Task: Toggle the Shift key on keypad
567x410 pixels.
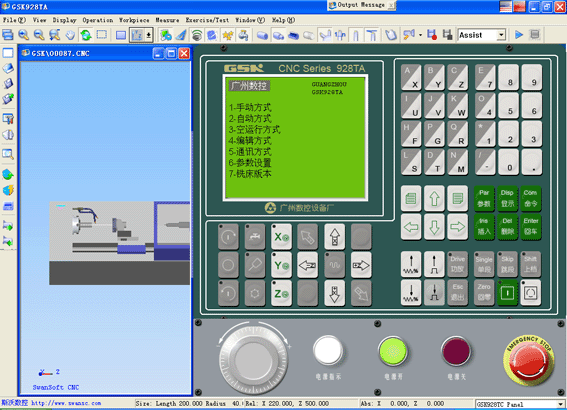Action: (531, 264)
